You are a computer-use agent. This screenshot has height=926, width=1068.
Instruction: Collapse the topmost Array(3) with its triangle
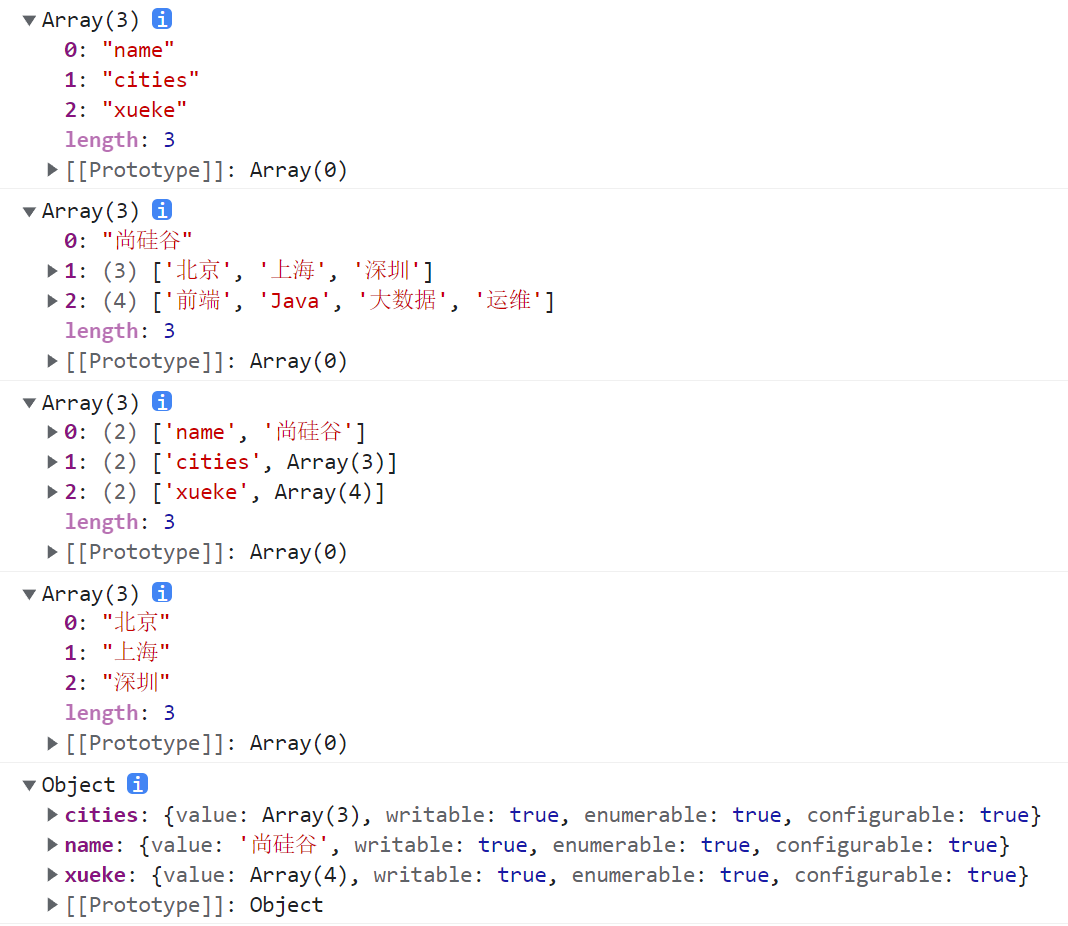[x=29, y=20]
